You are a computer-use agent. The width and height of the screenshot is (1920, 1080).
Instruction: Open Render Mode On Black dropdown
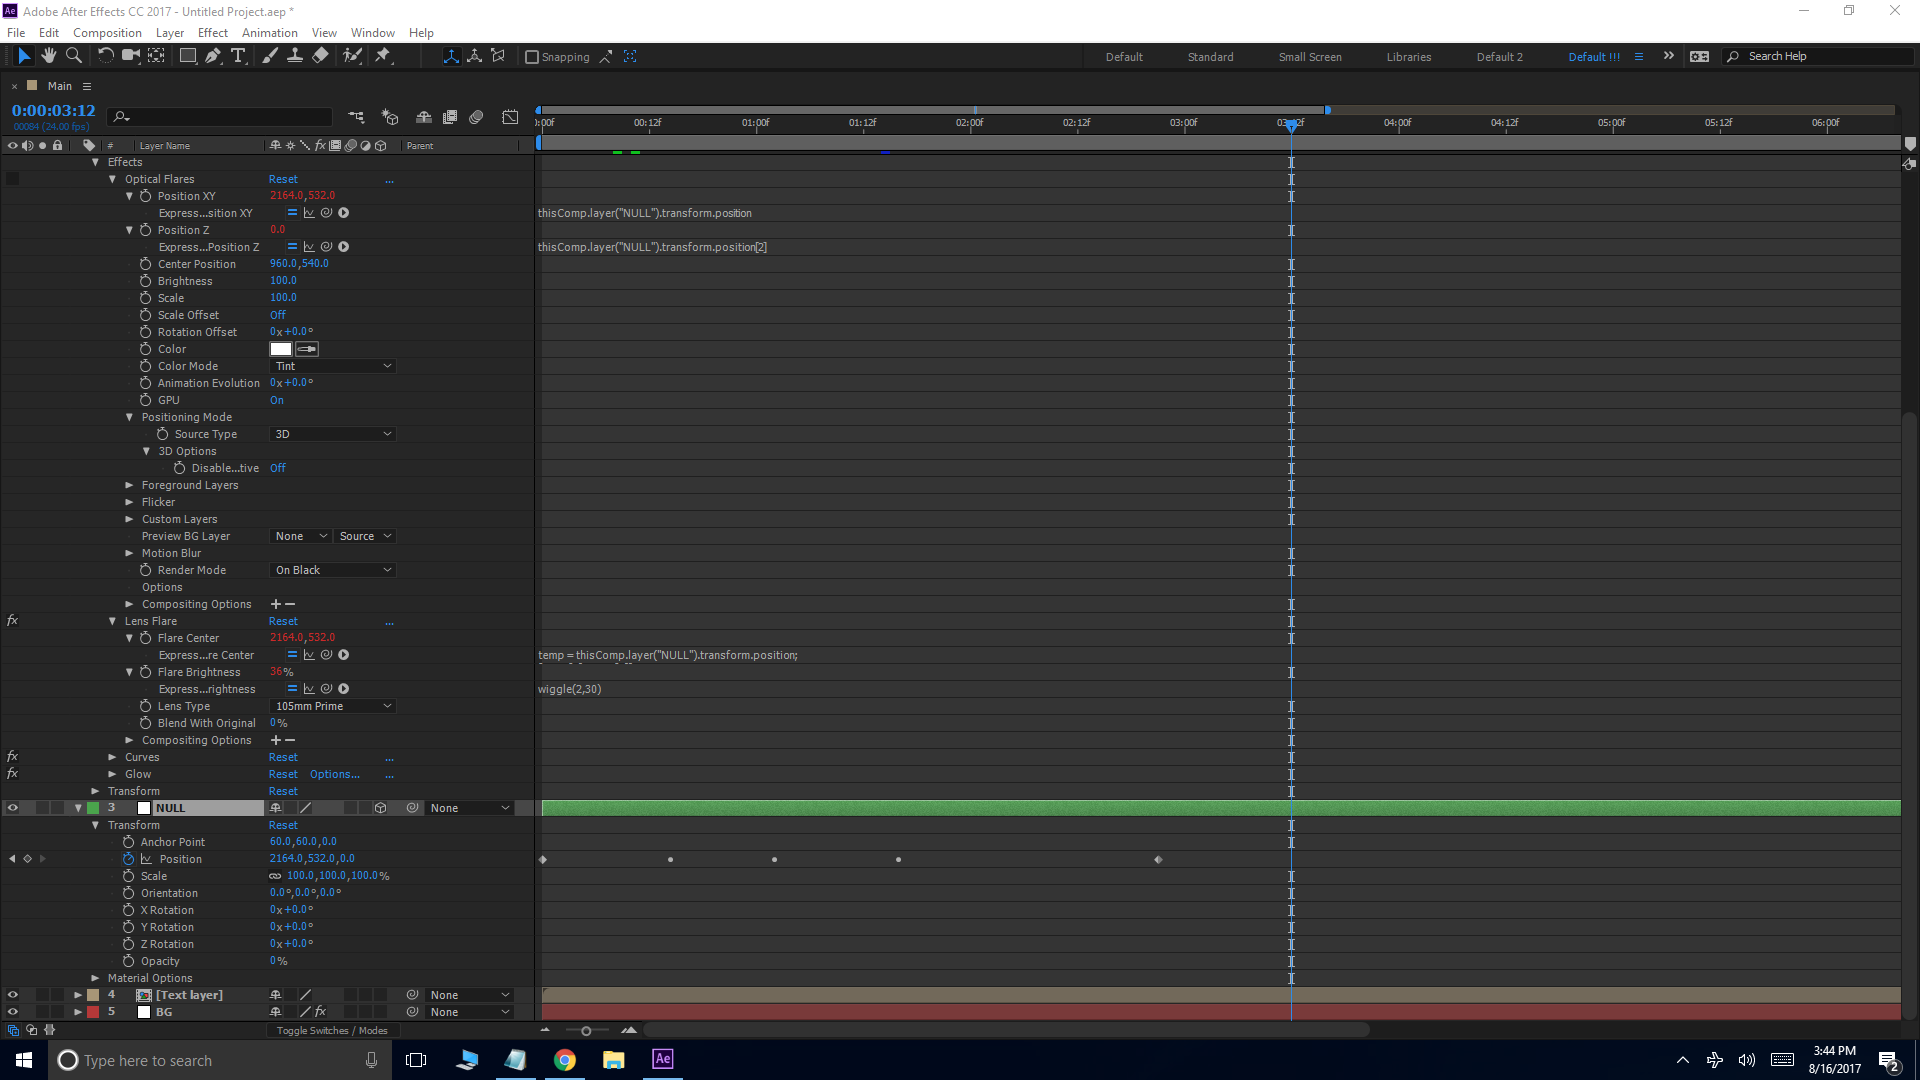pyautogui.click(x=333, y=570)
